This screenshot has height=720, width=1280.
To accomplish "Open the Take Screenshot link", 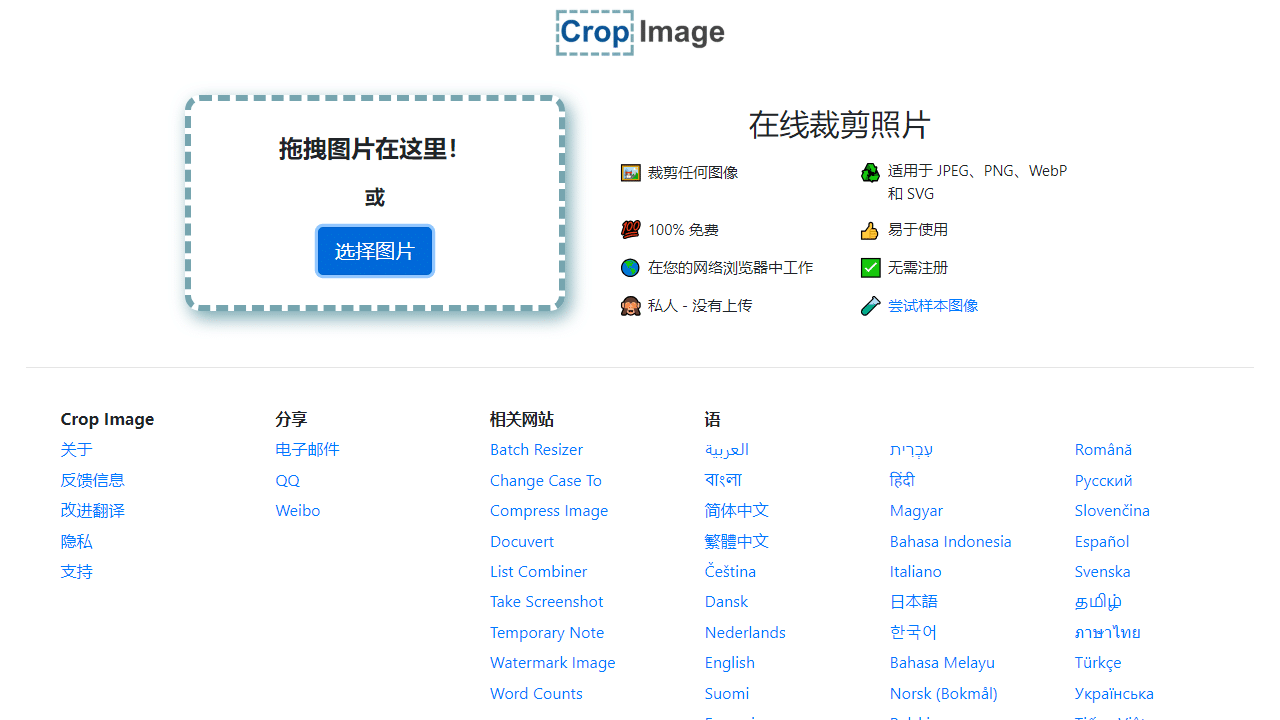I will pos(547,602).
